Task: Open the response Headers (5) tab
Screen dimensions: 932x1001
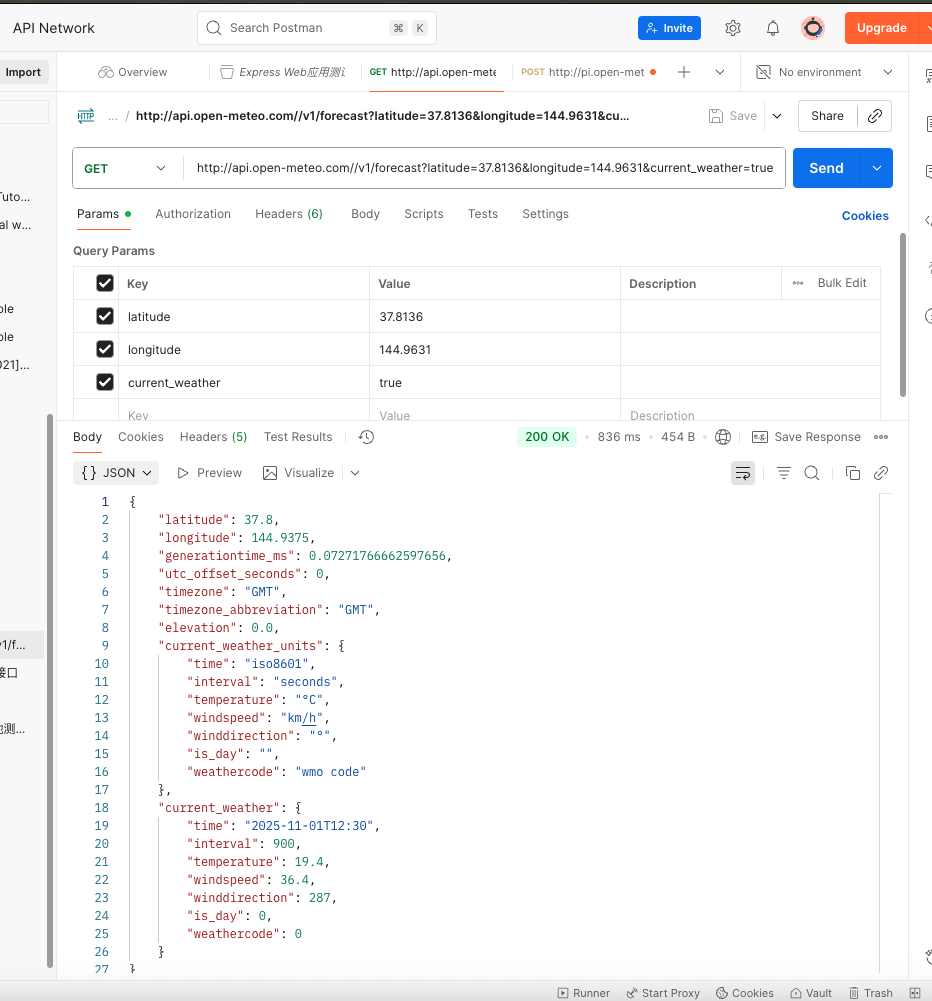Action: (213, 437)
